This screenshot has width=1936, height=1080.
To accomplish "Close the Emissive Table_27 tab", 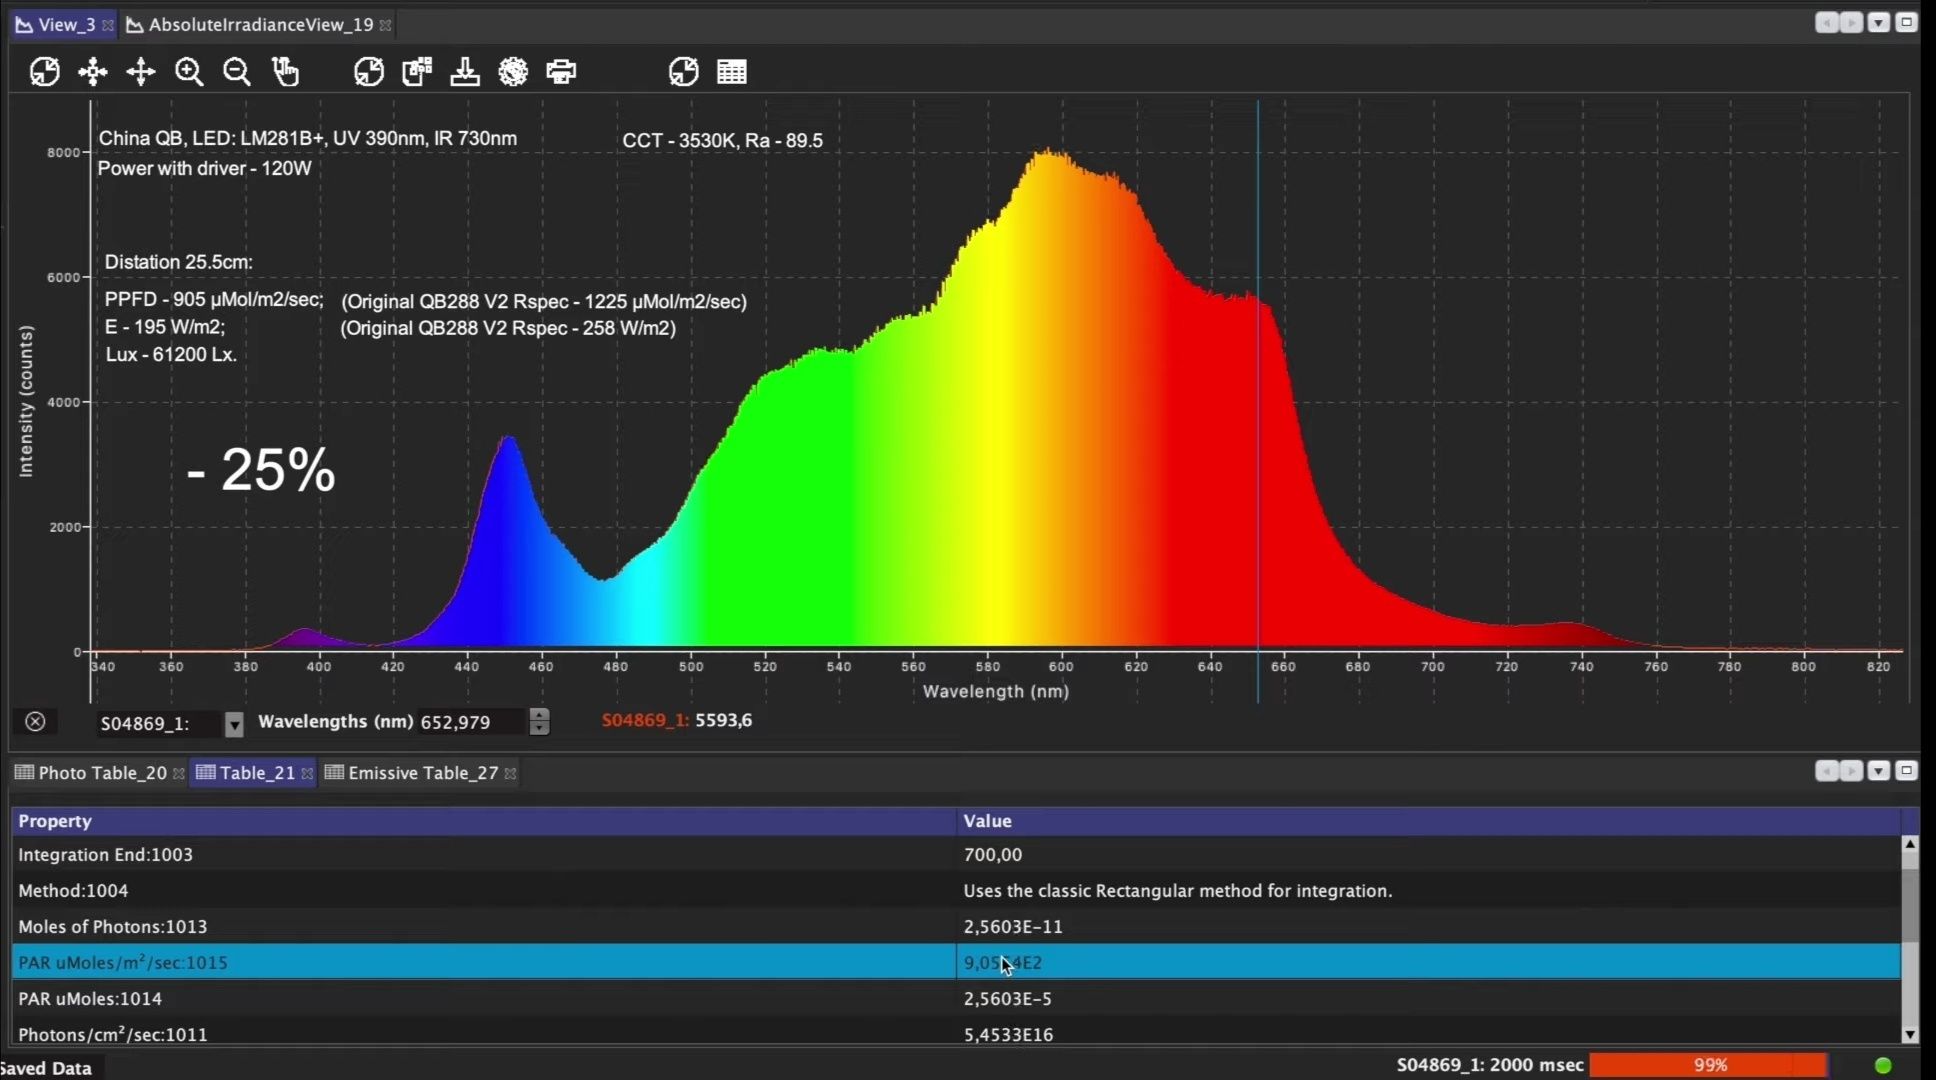I will point(510,773).
